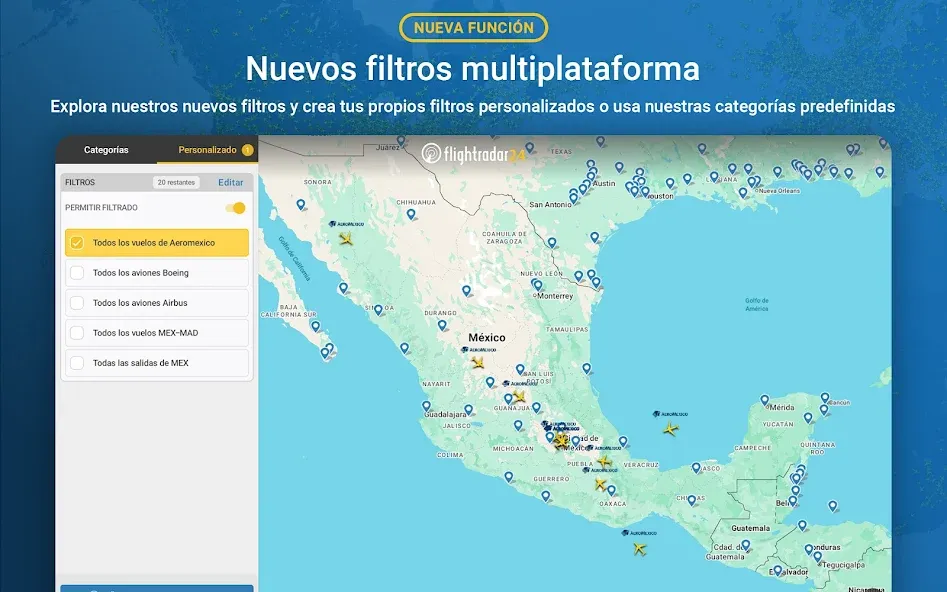
Task: Click the notification badge on Personalizado
Action: pos(247,150)
